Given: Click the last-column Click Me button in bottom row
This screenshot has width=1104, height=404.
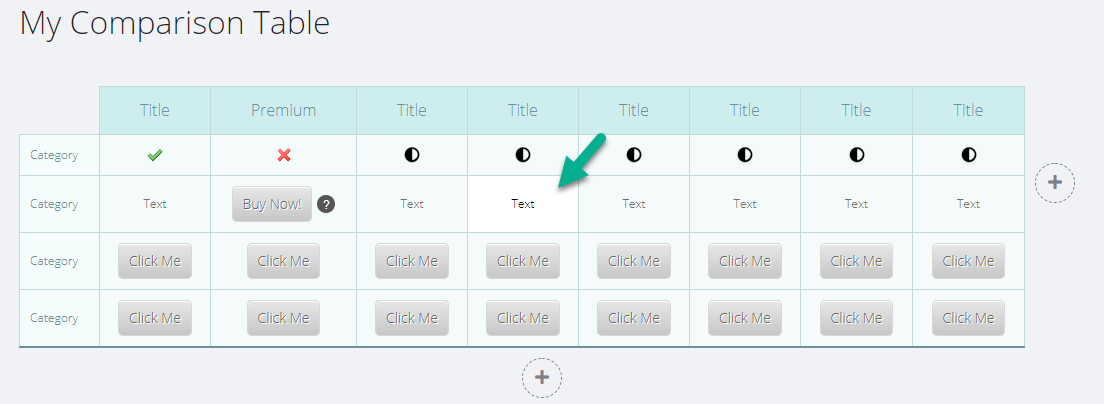Looking at the screenshot, I should tap(969, 318).
